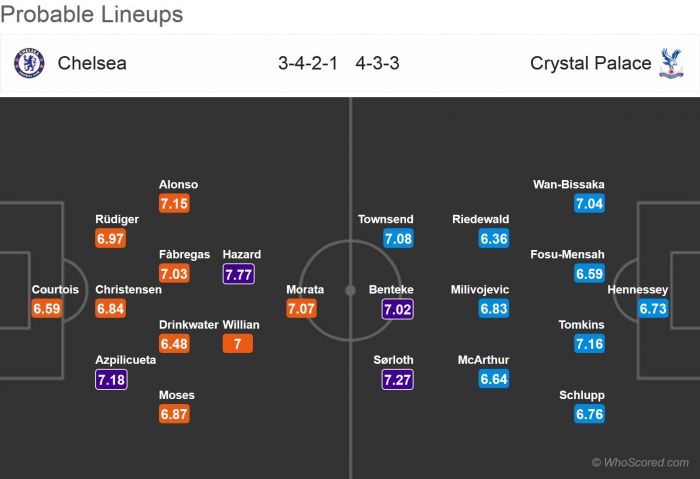Click Azpilicueta's 7.18 rating badge

[111, 379]
